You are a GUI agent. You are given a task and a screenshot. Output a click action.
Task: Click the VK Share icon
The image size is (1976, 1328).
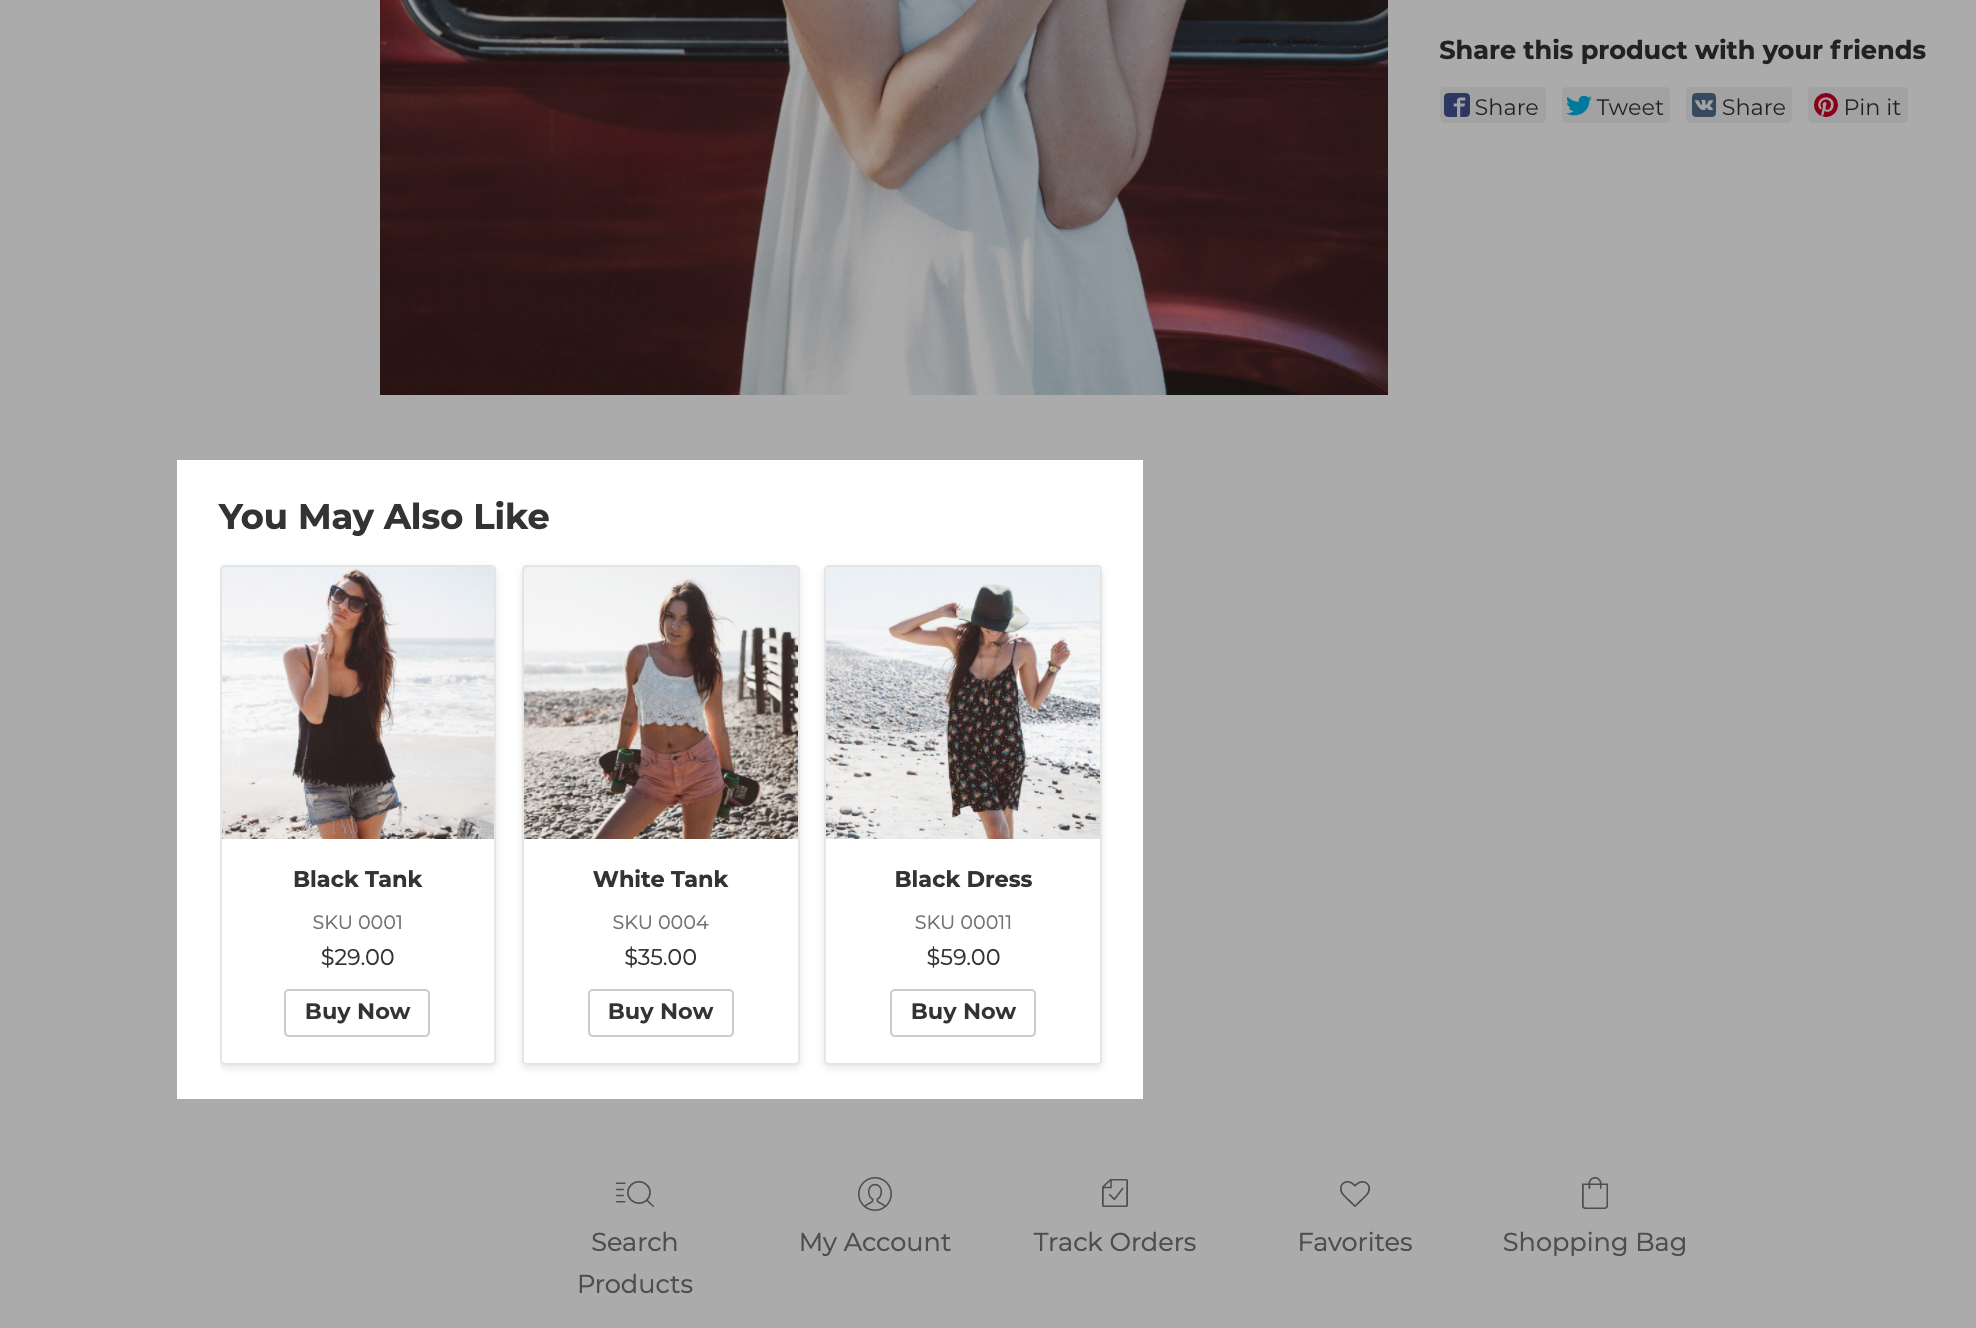coord(1703,106)
